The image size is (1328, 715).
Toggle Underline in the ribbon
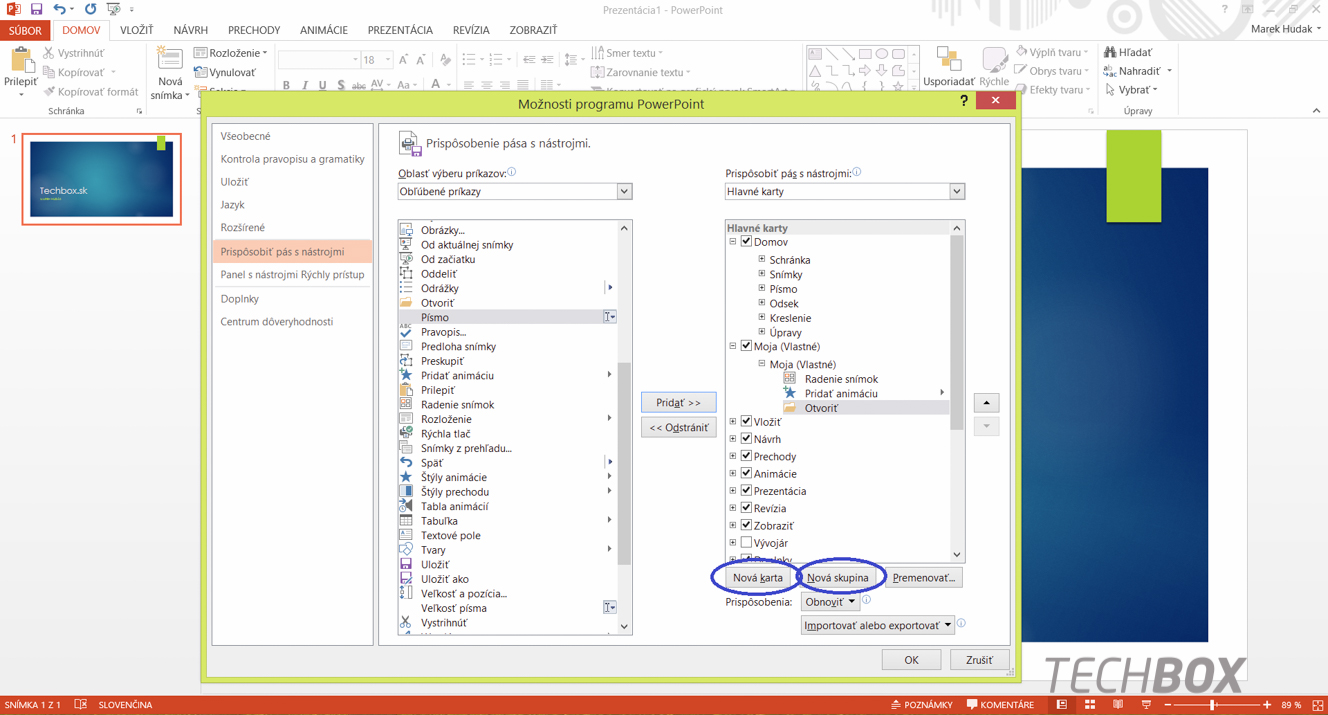(x=322, y=86)
